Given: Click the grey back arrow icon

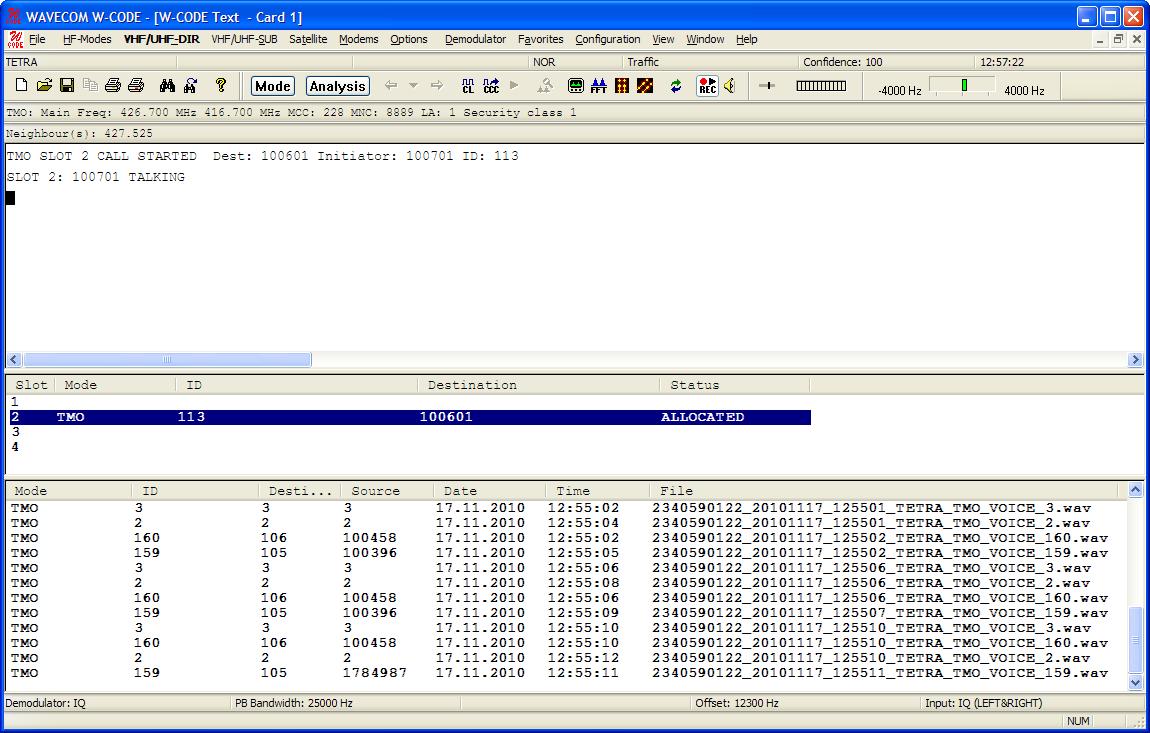Looking at the screenshot, I should (x=391, y=86).
